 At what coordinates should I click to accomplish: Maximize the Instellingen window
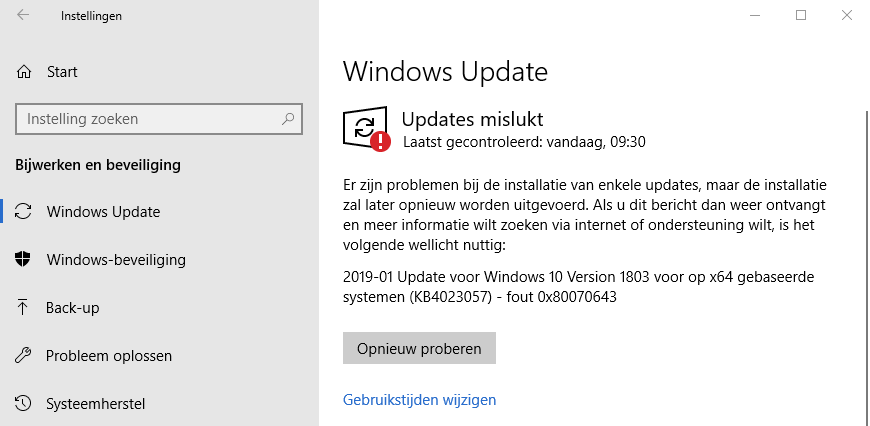pos(801,16)
